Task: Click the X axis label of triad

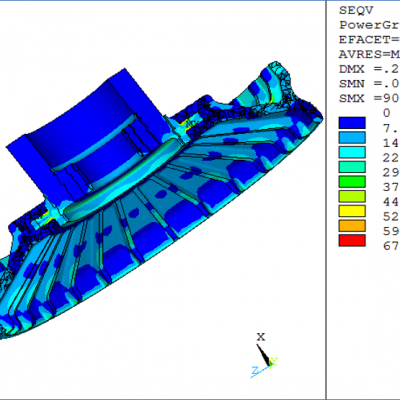Action: (261, 337)
